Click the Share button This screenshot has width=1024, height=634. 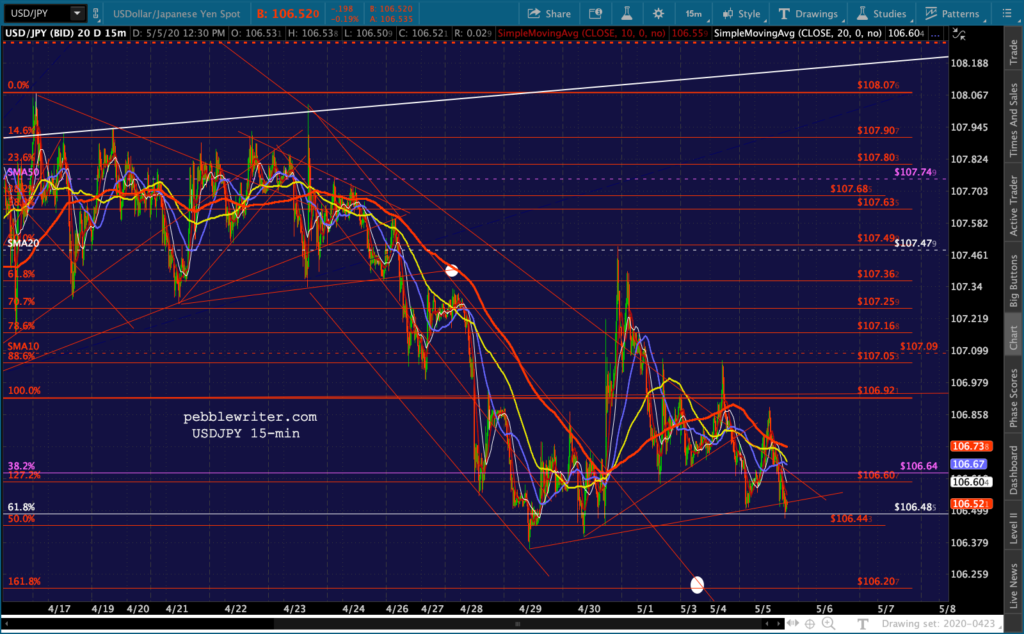tap(549, 13)
